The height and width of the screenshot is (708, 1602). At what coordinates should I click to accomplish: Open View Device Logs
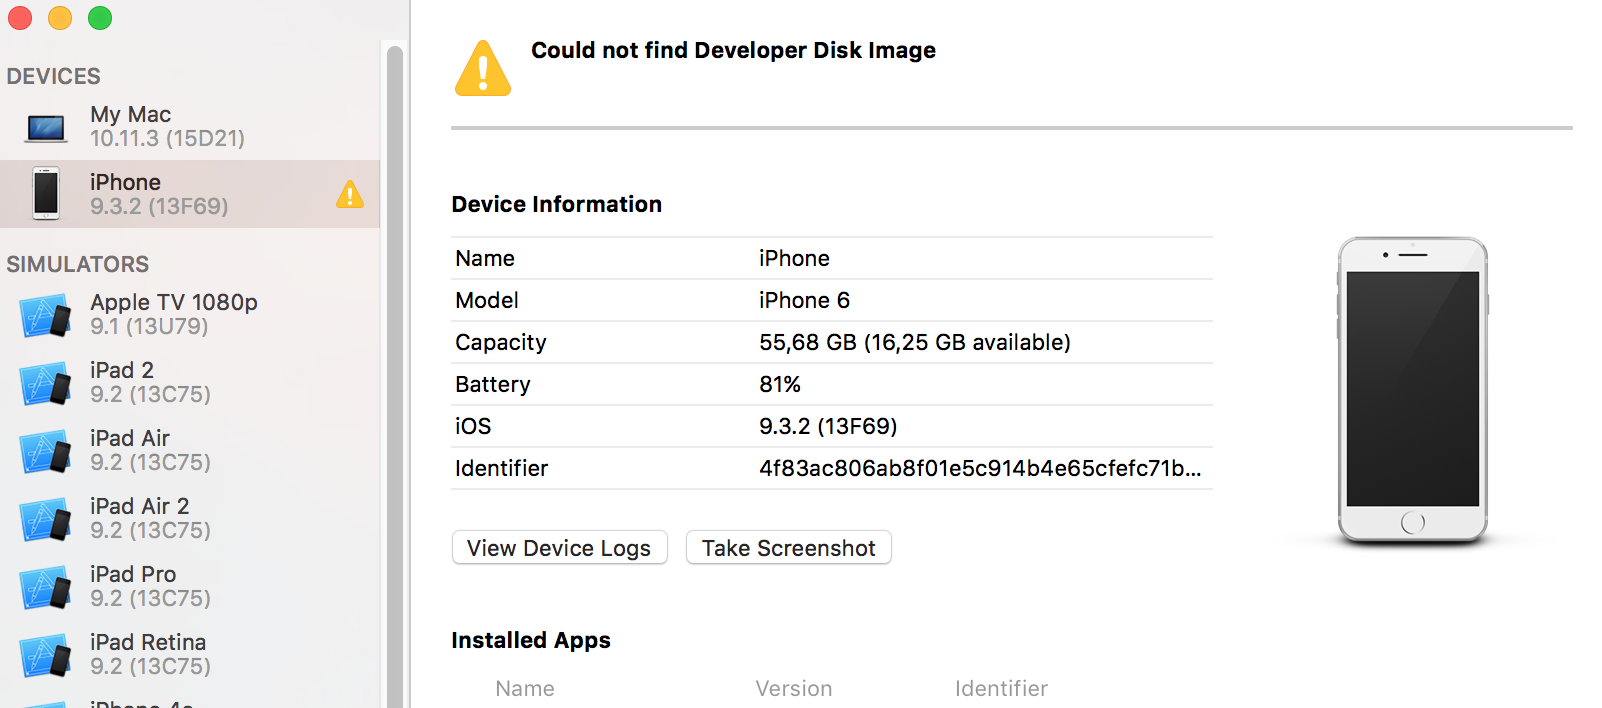560,548
